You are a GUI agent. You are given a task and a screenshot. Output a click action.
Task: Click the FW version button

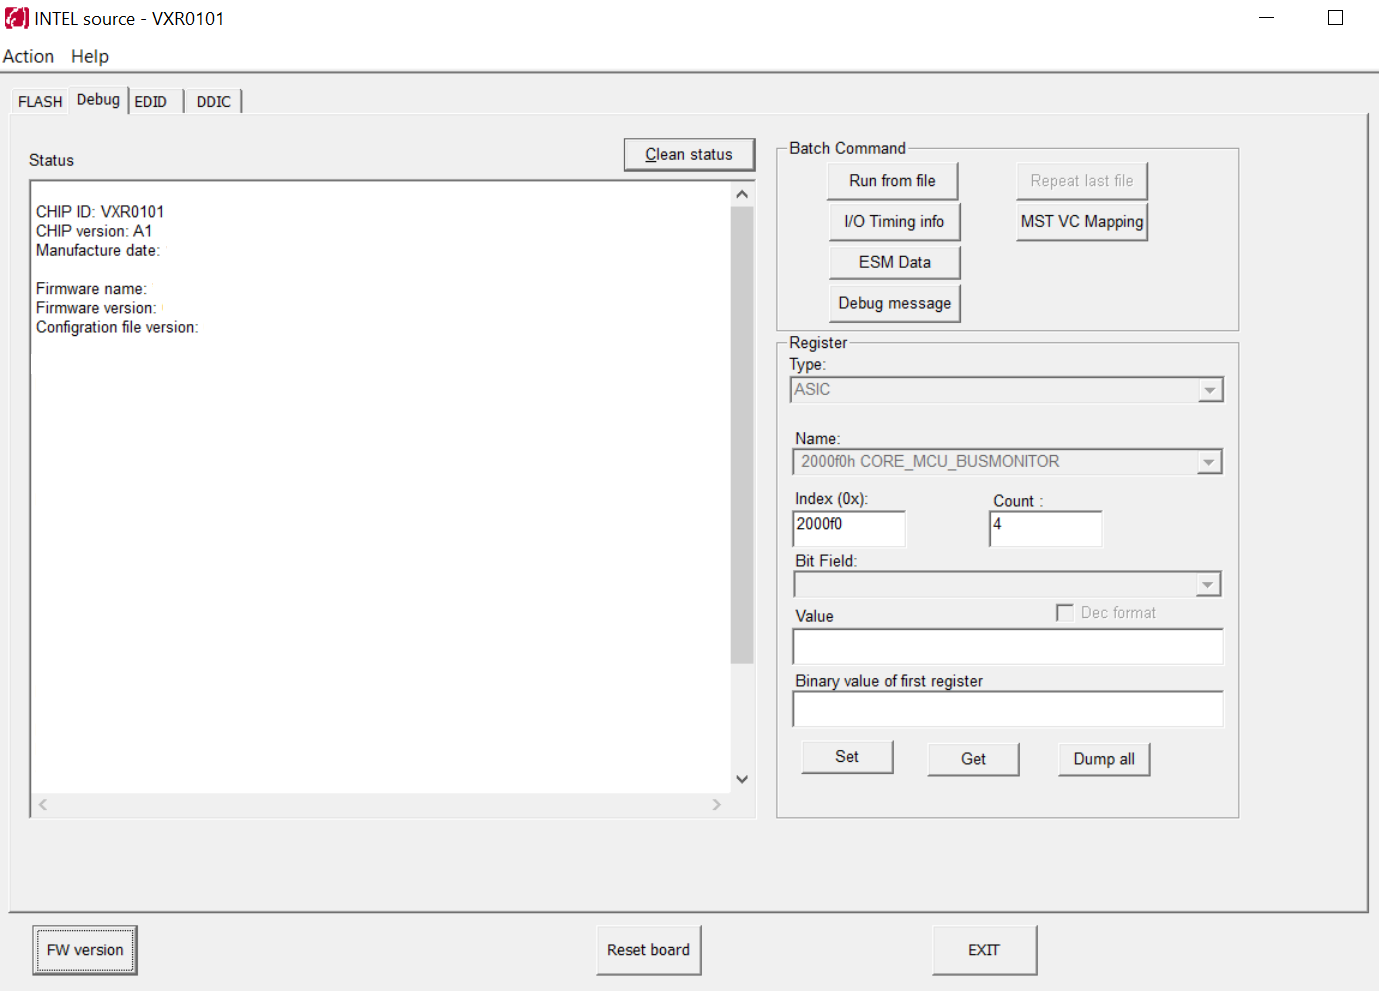85,950
